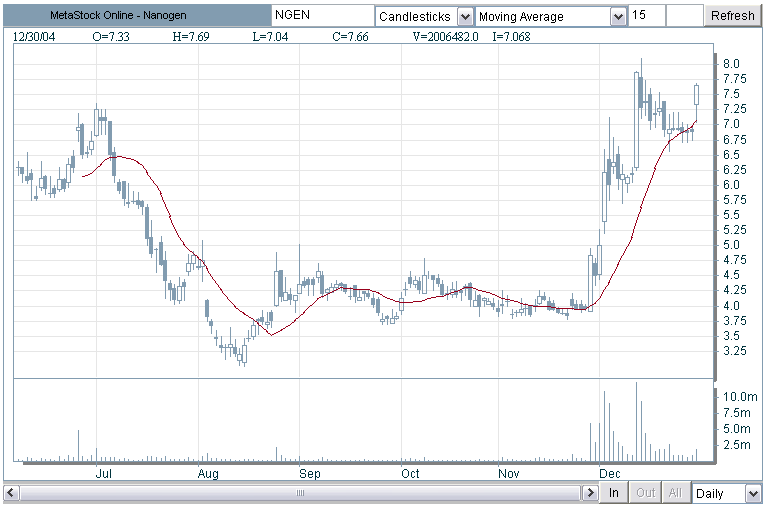The width and height of the screenshot is (768, 508).
Task: Click the C=7.66 close value
Action: pyautogui.click(x=350, y=37)
